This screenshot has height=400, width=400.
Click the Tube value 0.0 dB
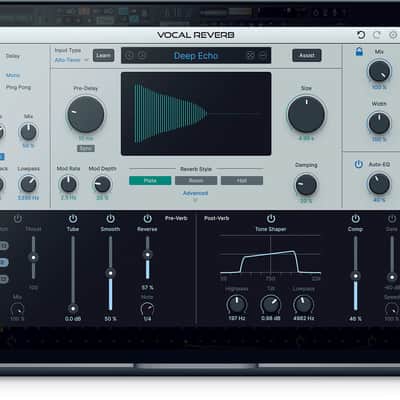tap(73, 319)
